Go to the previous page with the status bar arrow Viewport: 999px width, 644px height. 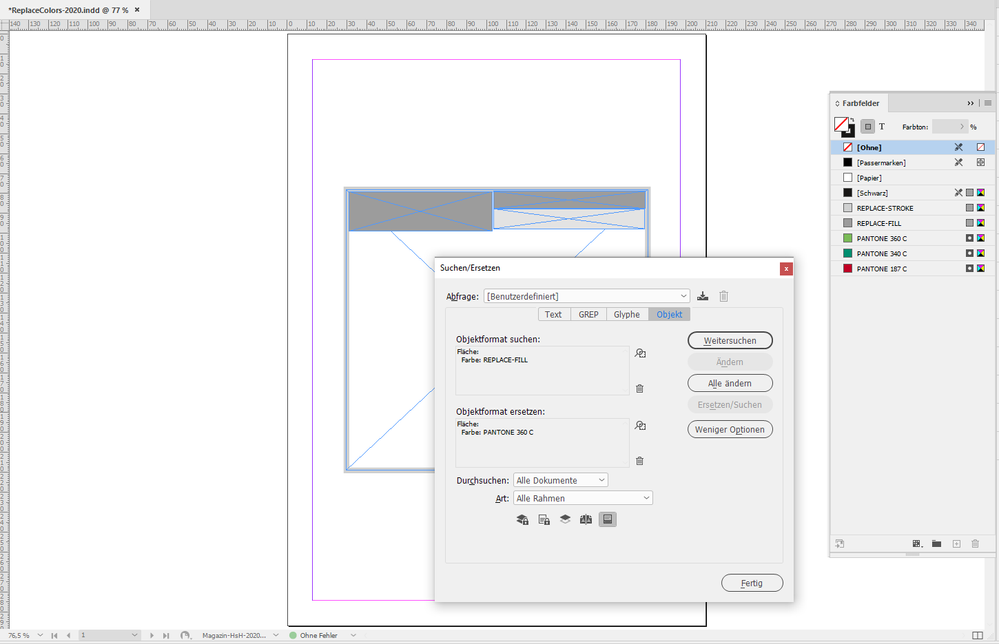tap(68, 635)
